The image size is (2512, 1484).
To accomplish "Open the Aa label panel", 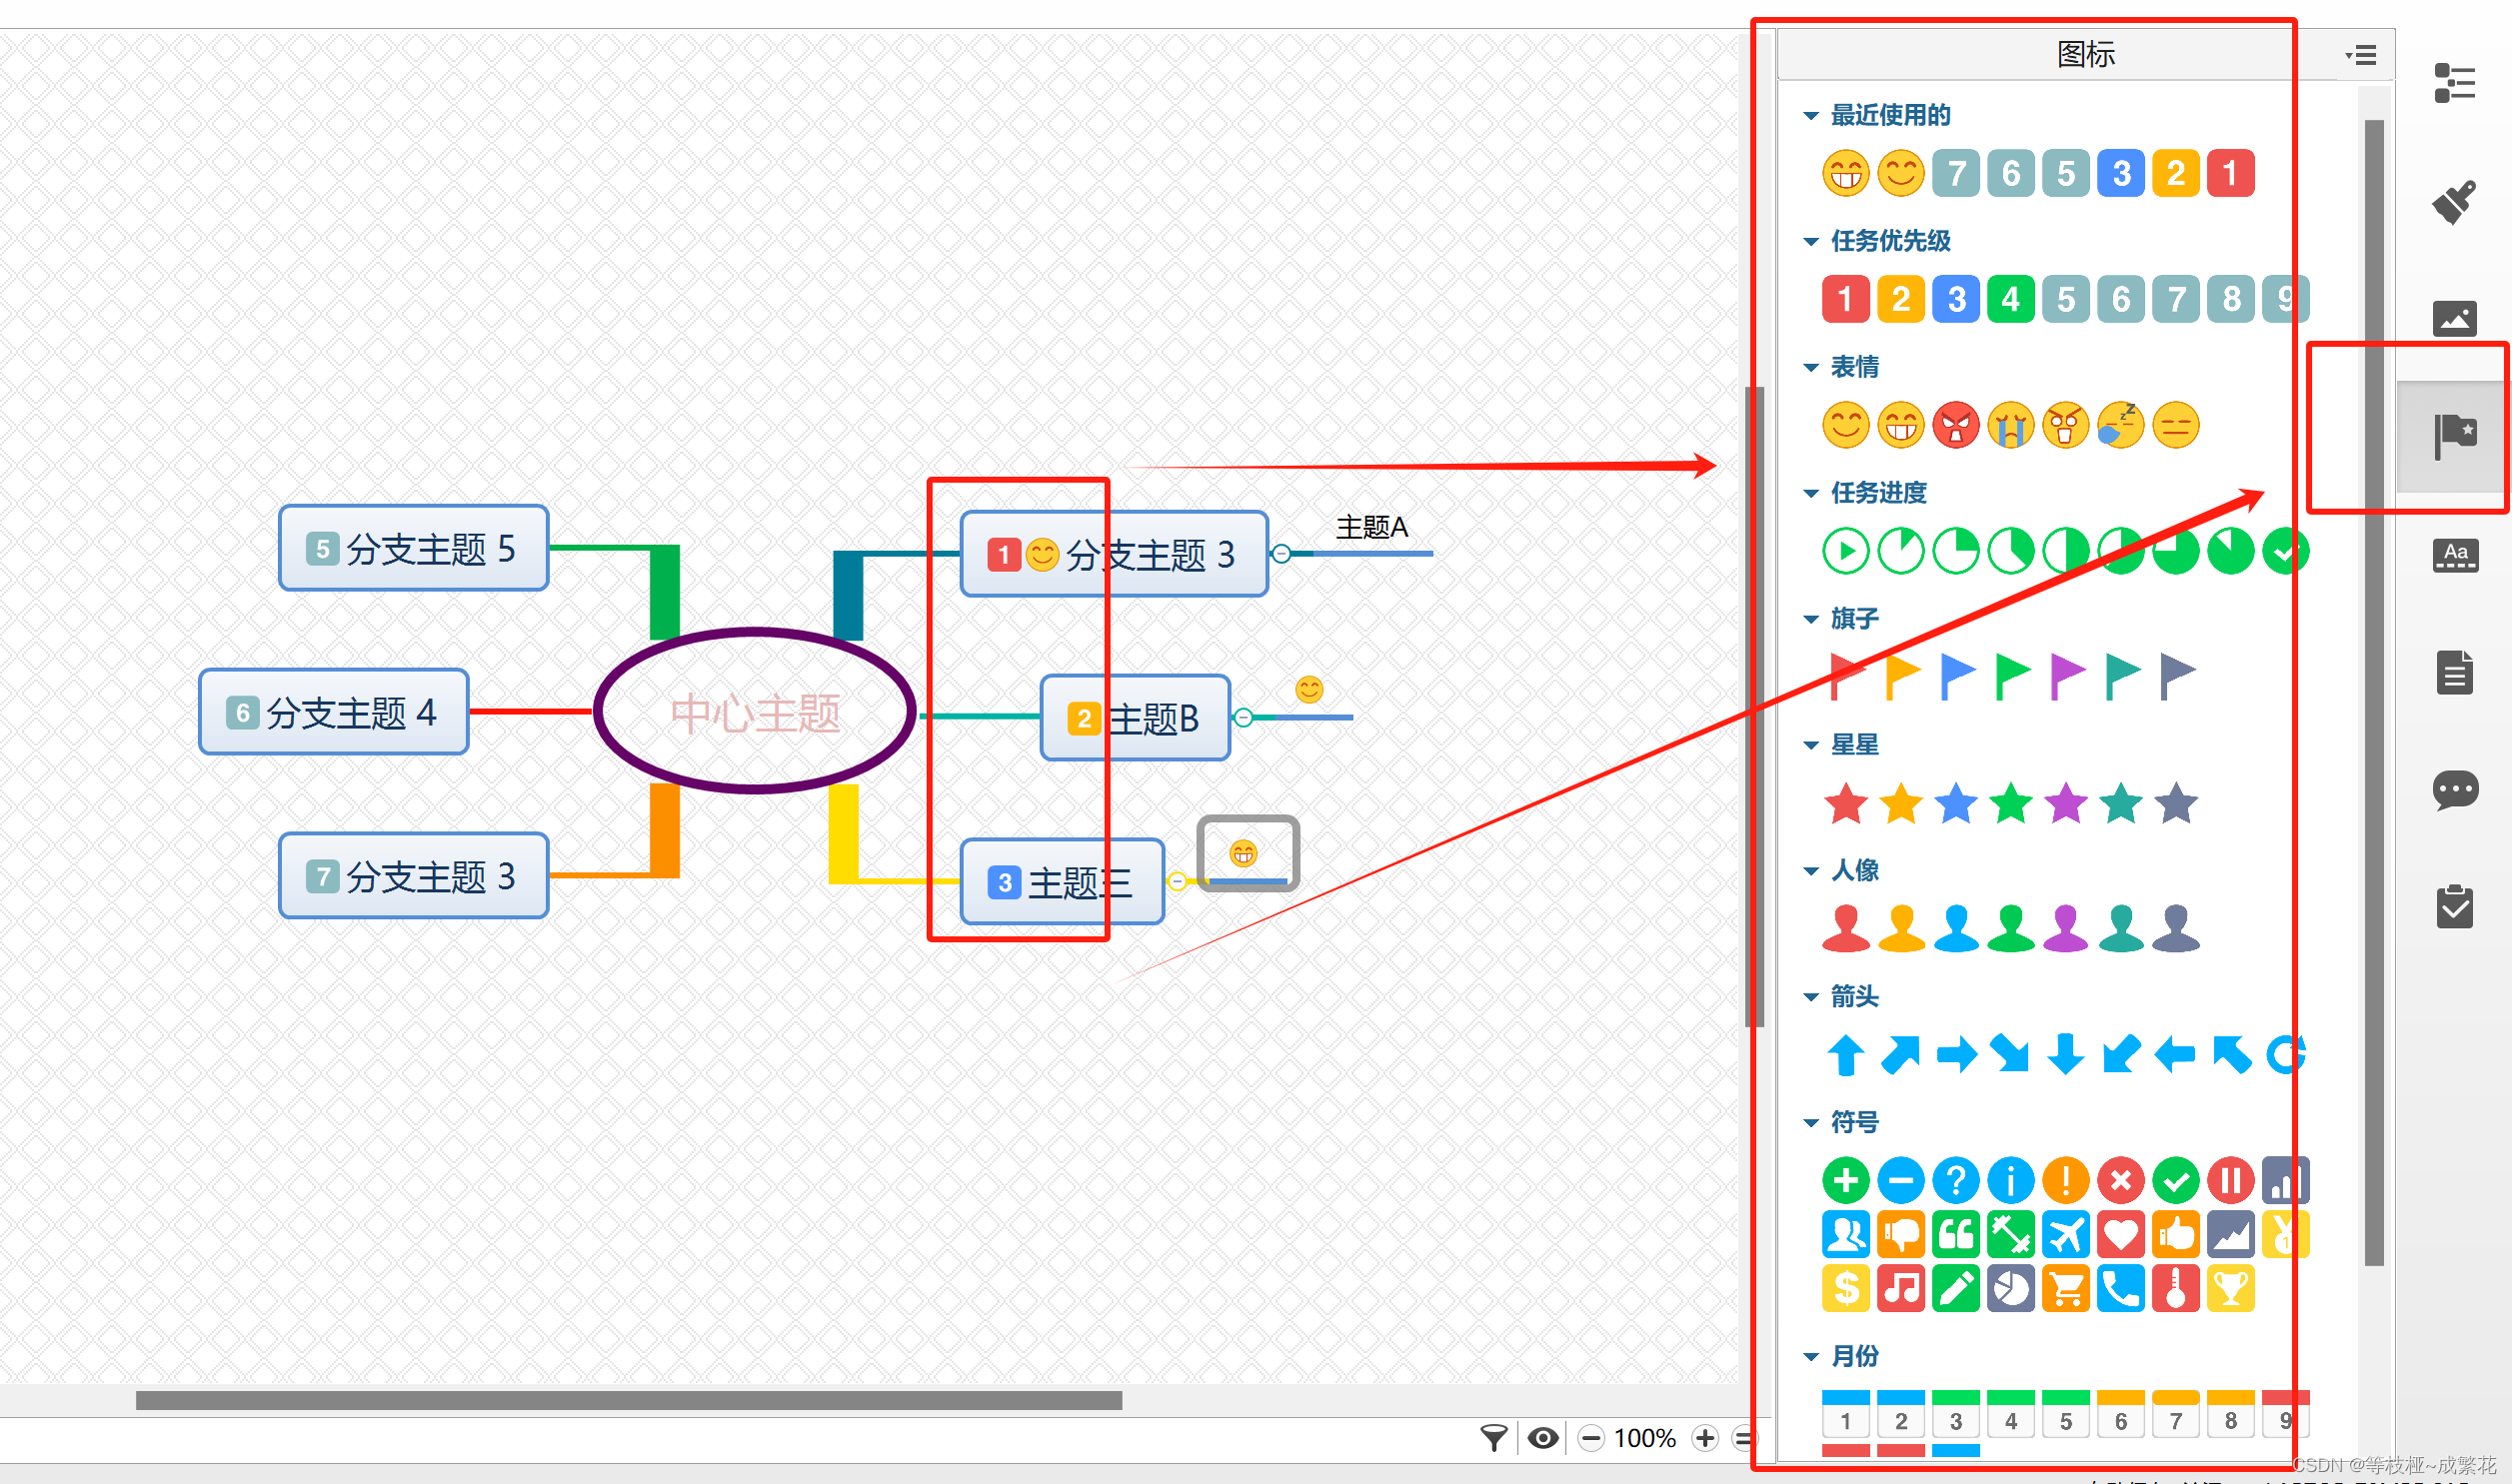I will 2457,555.
